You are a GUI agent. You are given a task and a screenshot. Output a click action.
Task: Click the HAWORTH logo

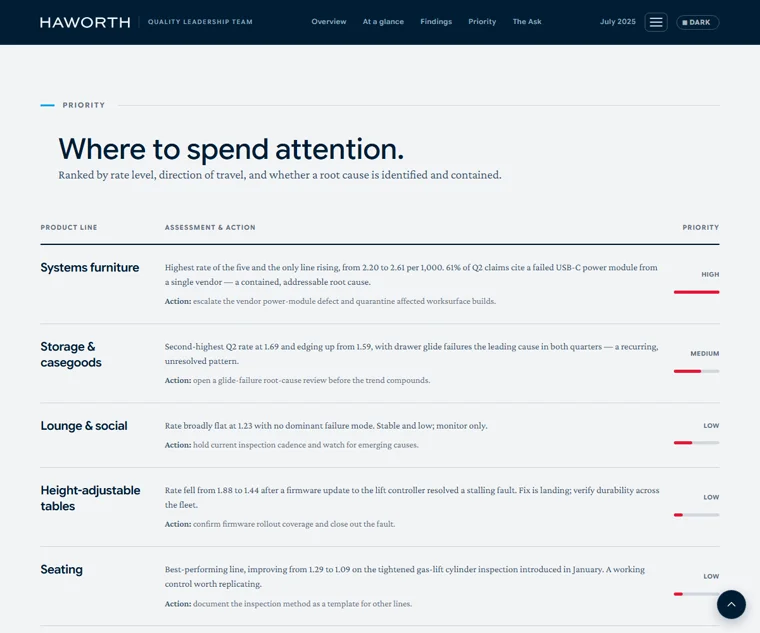click(x=85, y=22)
